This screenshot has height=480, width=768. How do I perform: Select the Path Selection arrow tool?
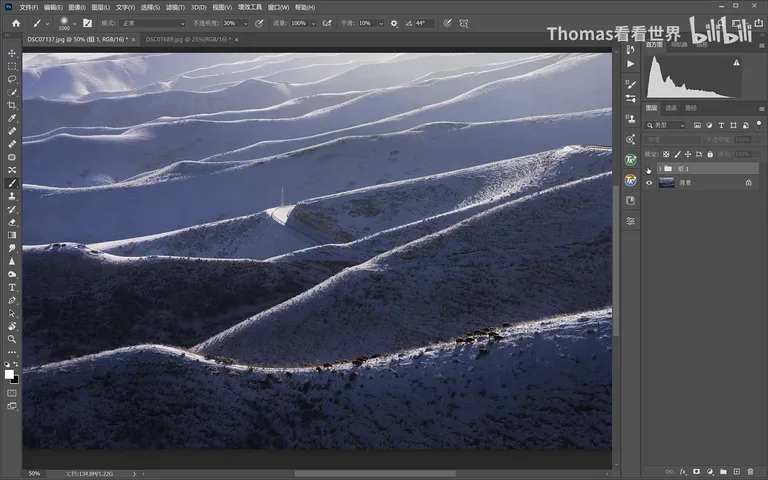[x=12, y=313]
